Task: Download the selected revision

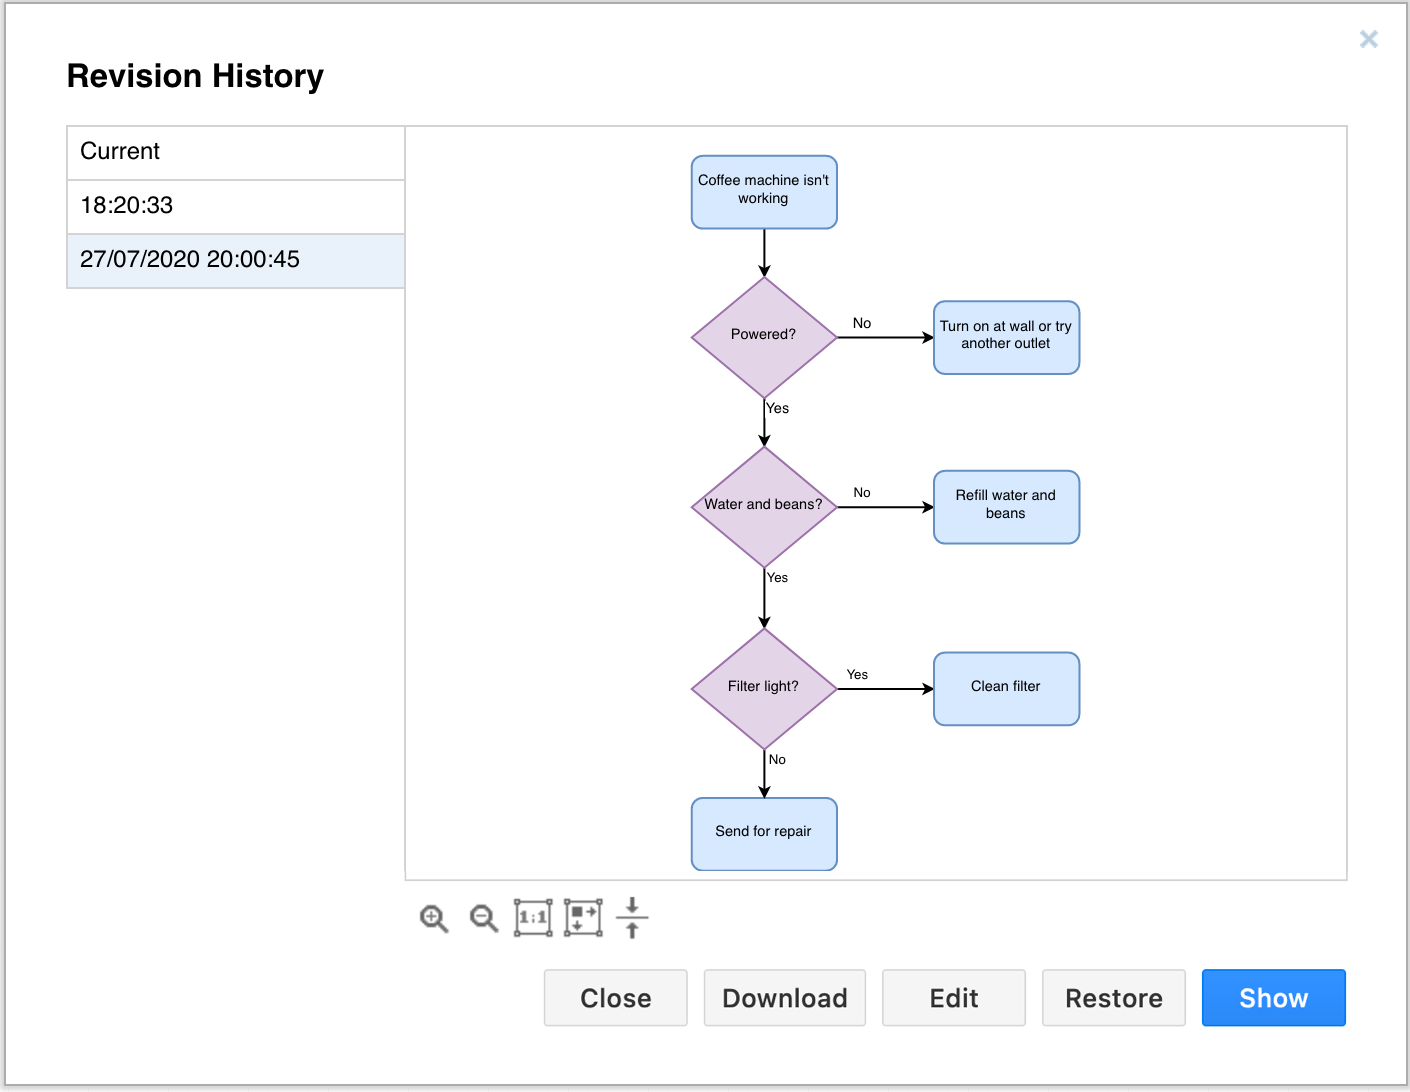Action: click(x=784, y=997)
